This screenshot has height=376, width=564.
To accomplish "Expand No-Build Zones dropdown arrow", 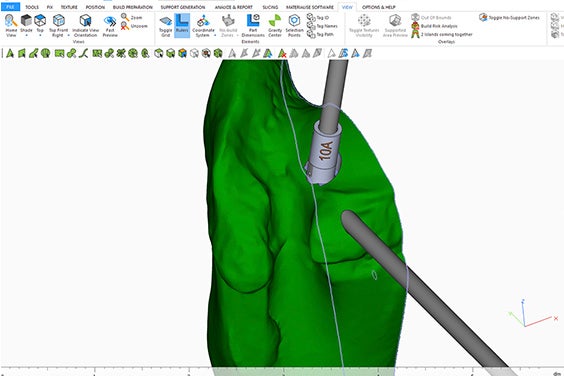I will click(237, 35).
